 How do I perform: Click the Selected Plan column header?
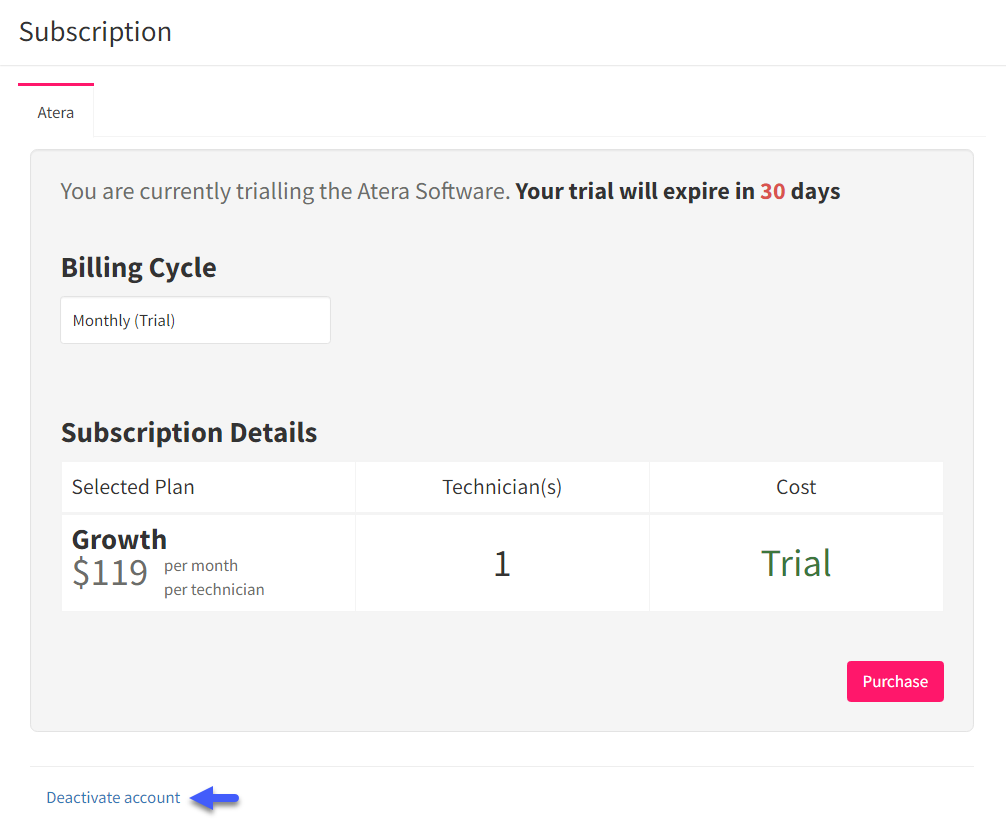[x=133, y=487]
